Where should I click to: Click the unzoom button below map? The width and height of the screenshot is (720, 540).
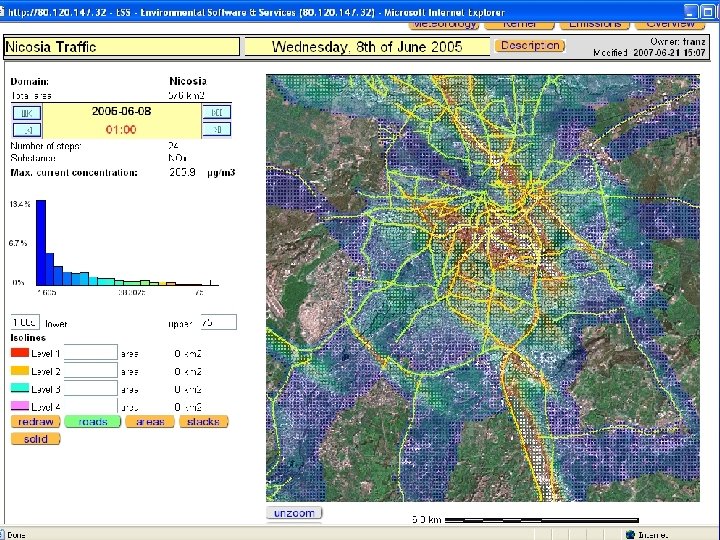(x=294, y=513)
